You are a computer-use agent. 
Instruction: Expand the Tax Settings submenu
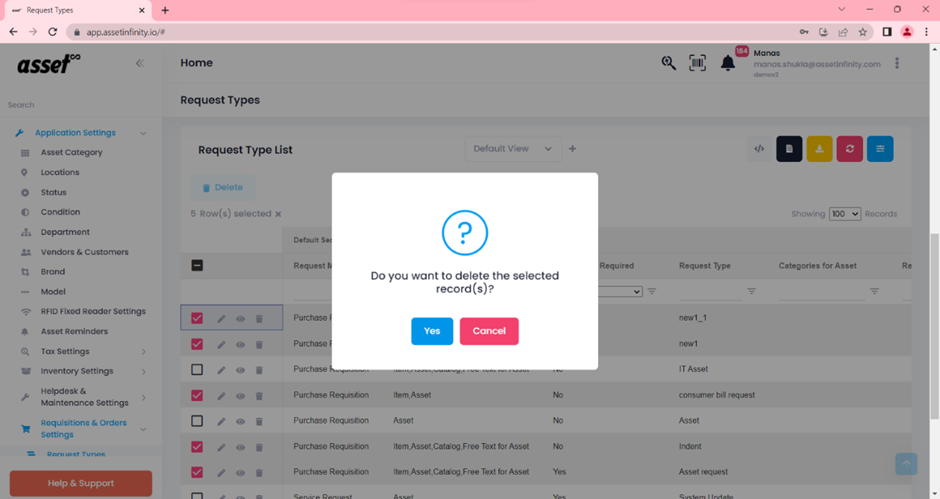[143, 352]
